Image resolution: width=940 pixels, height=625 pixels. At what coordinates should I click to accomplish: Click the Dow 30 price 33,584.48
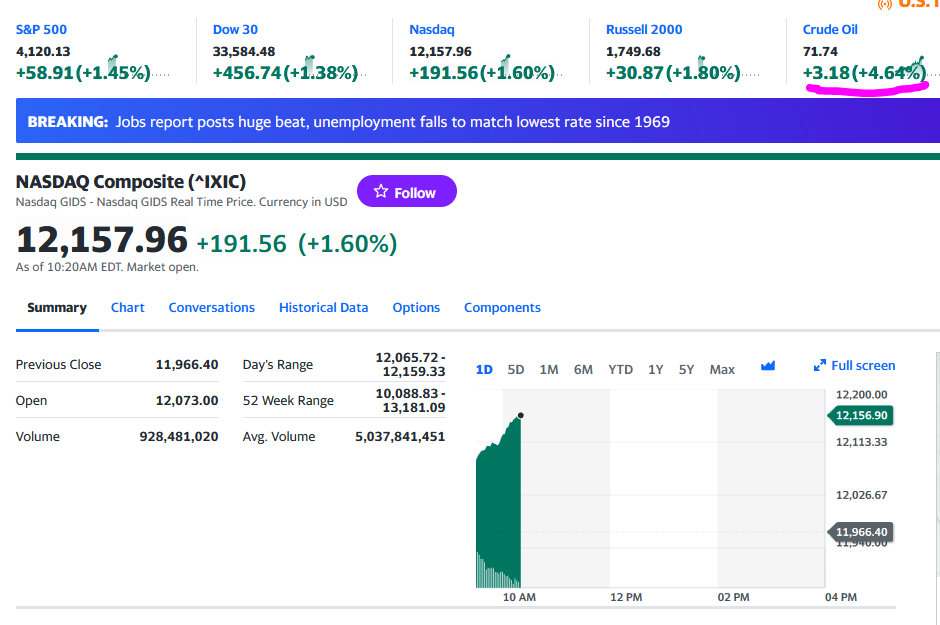click(244, 52)
